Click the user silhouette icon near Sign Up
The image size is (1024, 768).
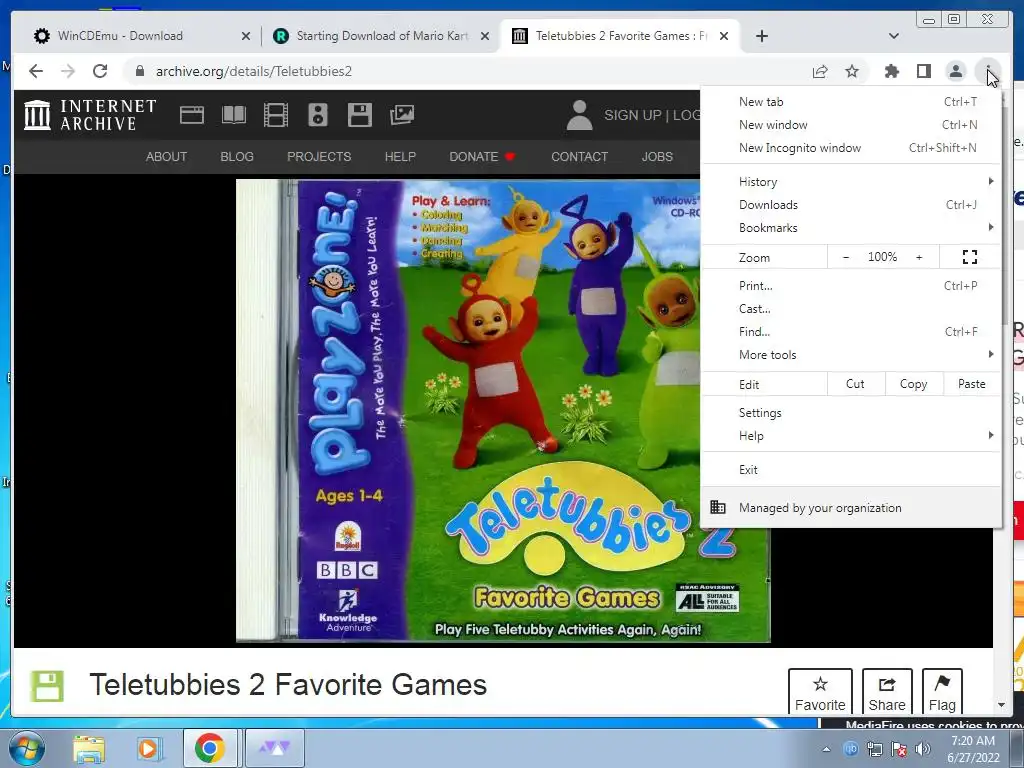579,115
